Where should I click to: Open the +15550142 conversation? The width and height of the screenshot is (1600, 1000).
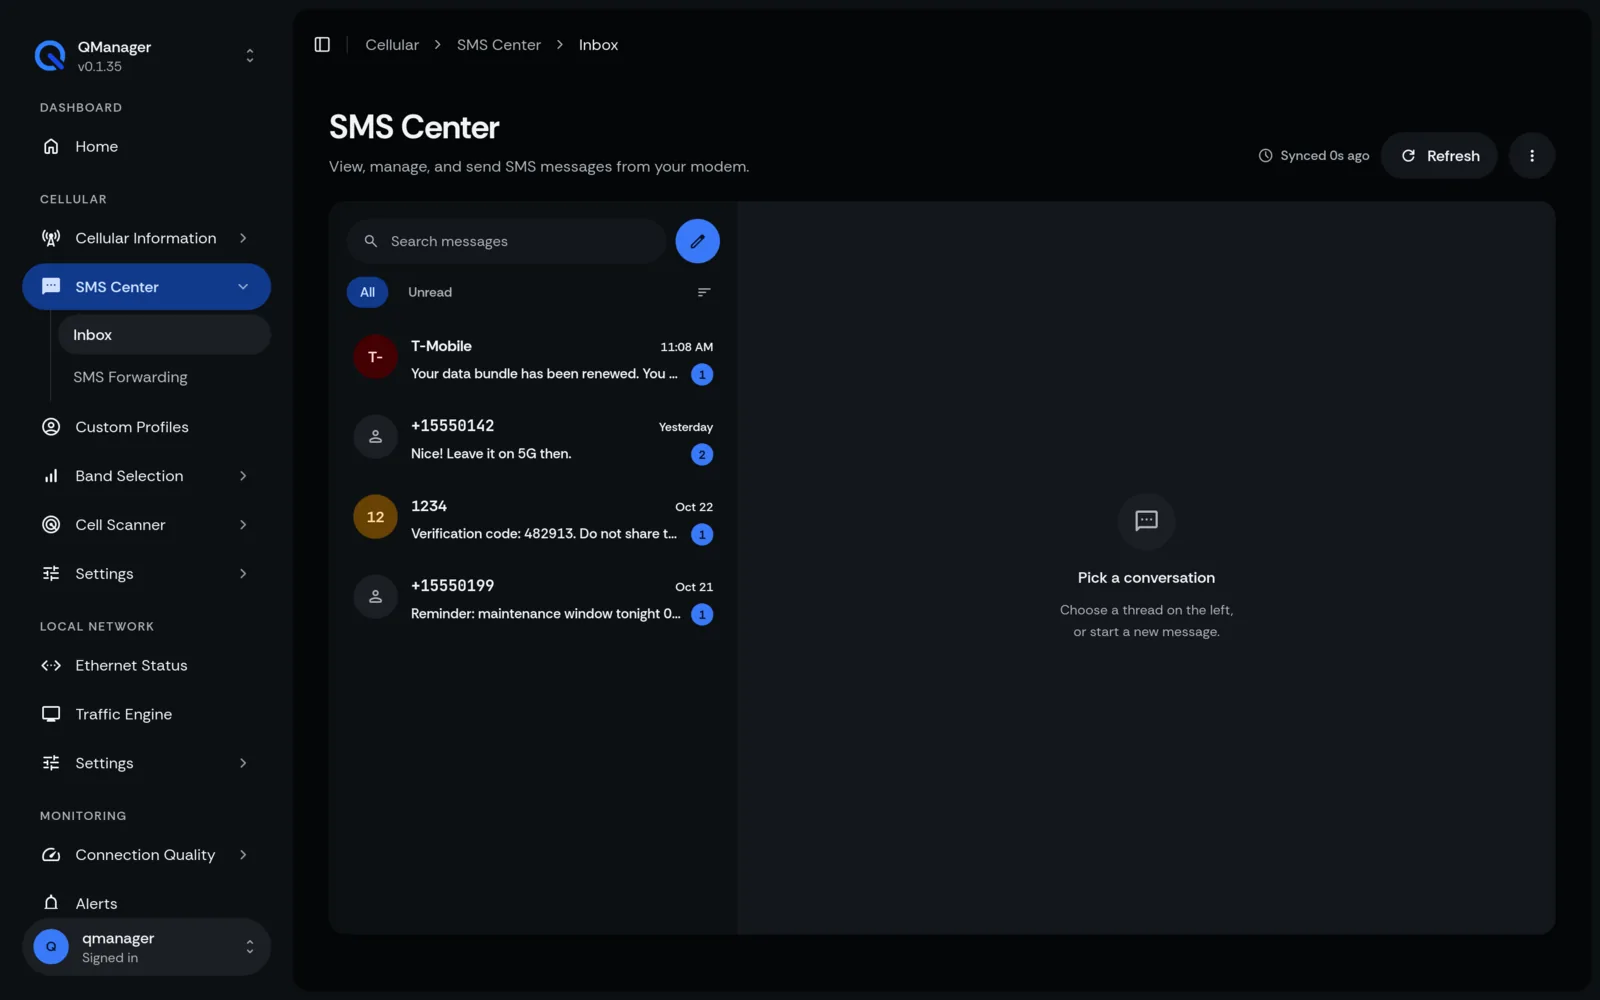pyautogui.click(x=532, y=439)
